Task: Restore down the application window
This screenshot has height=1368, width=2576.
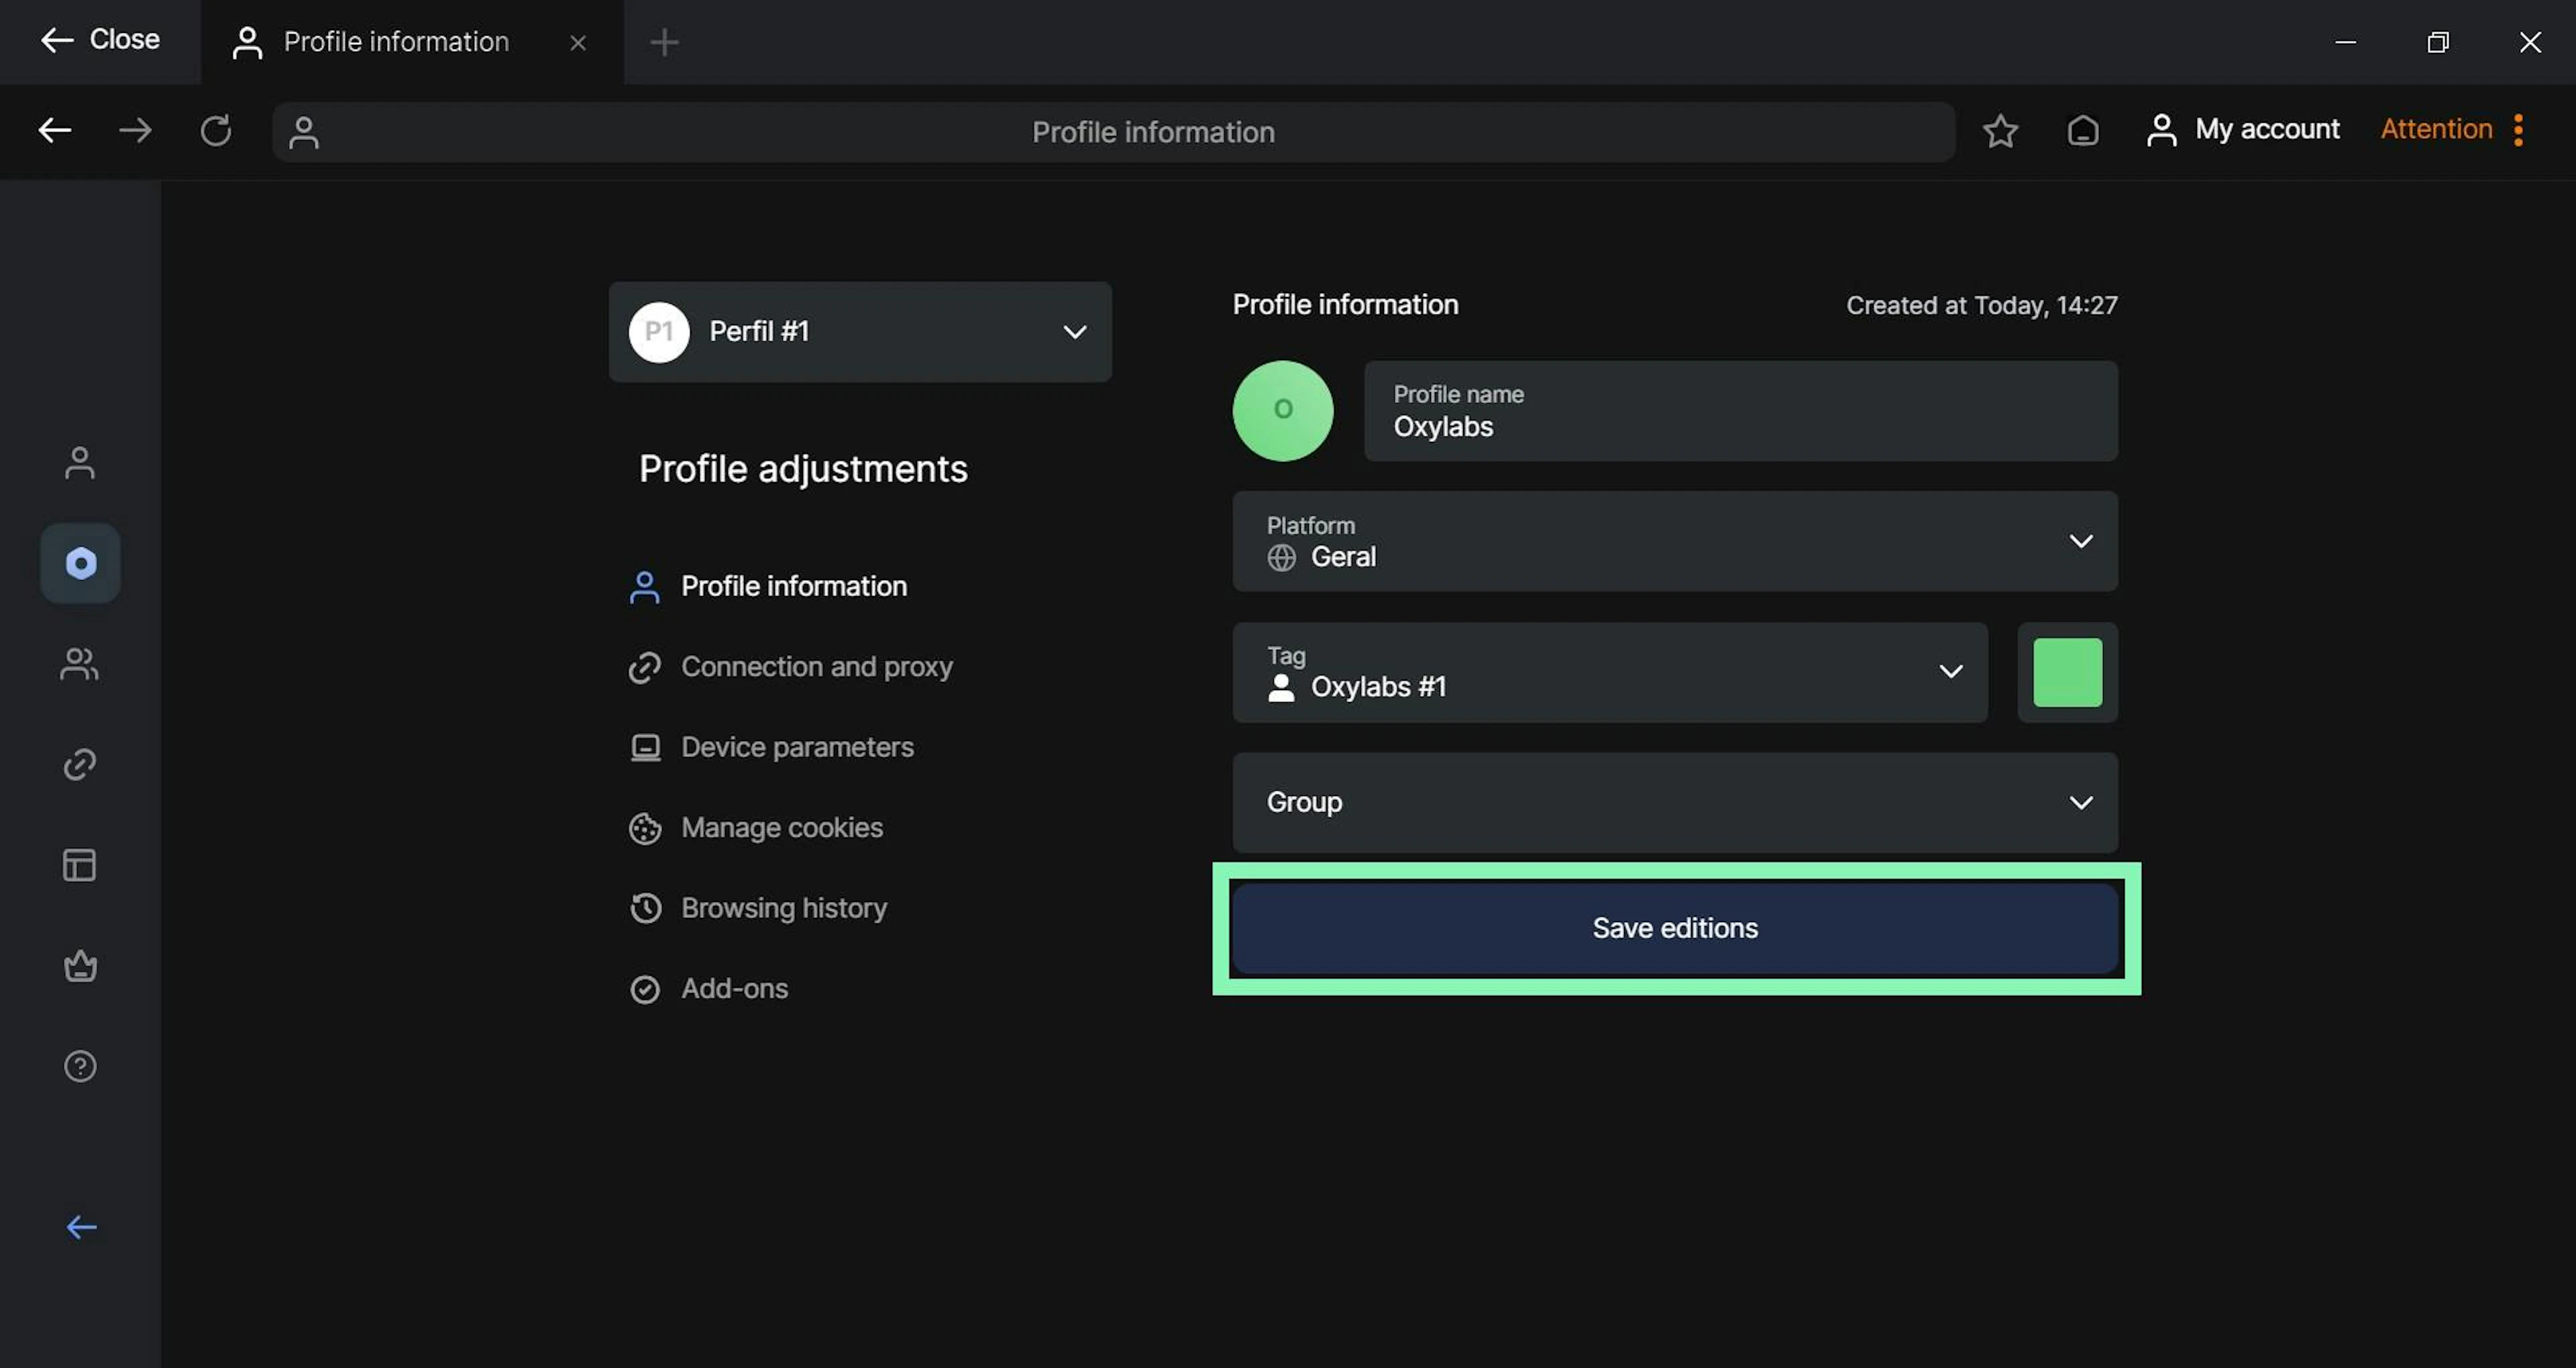Action: tap(2437, 42)
